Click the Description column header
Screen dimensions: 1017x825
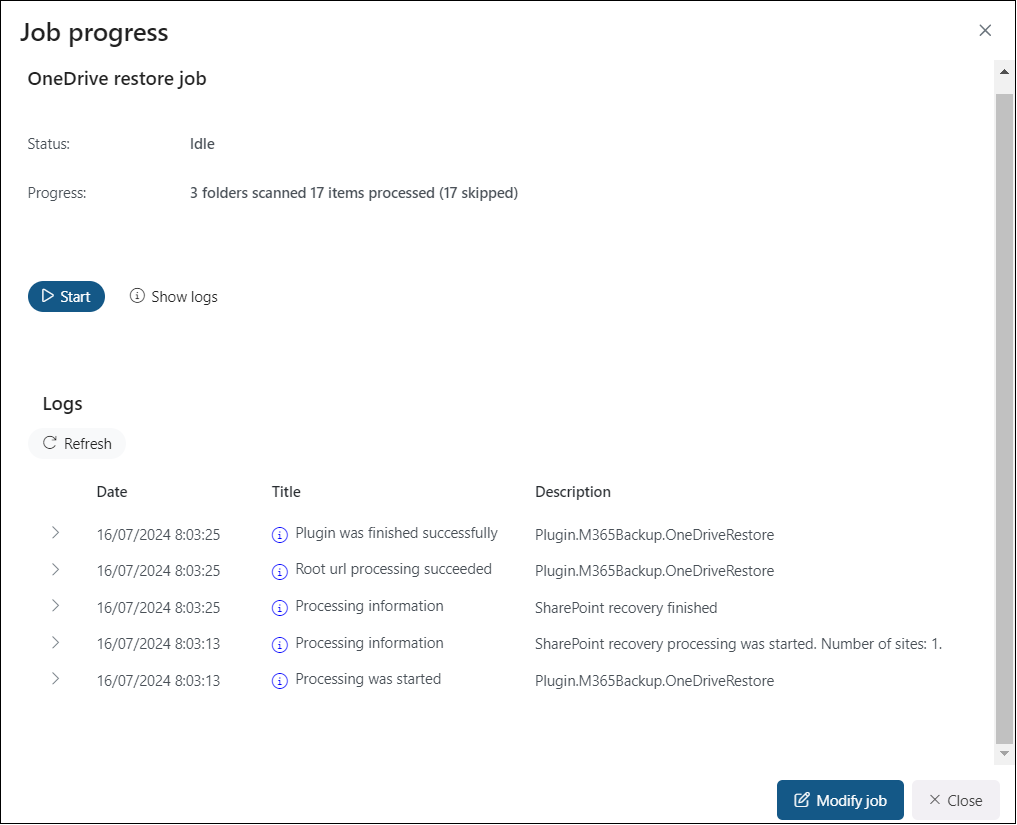click(x=573, y=492)
